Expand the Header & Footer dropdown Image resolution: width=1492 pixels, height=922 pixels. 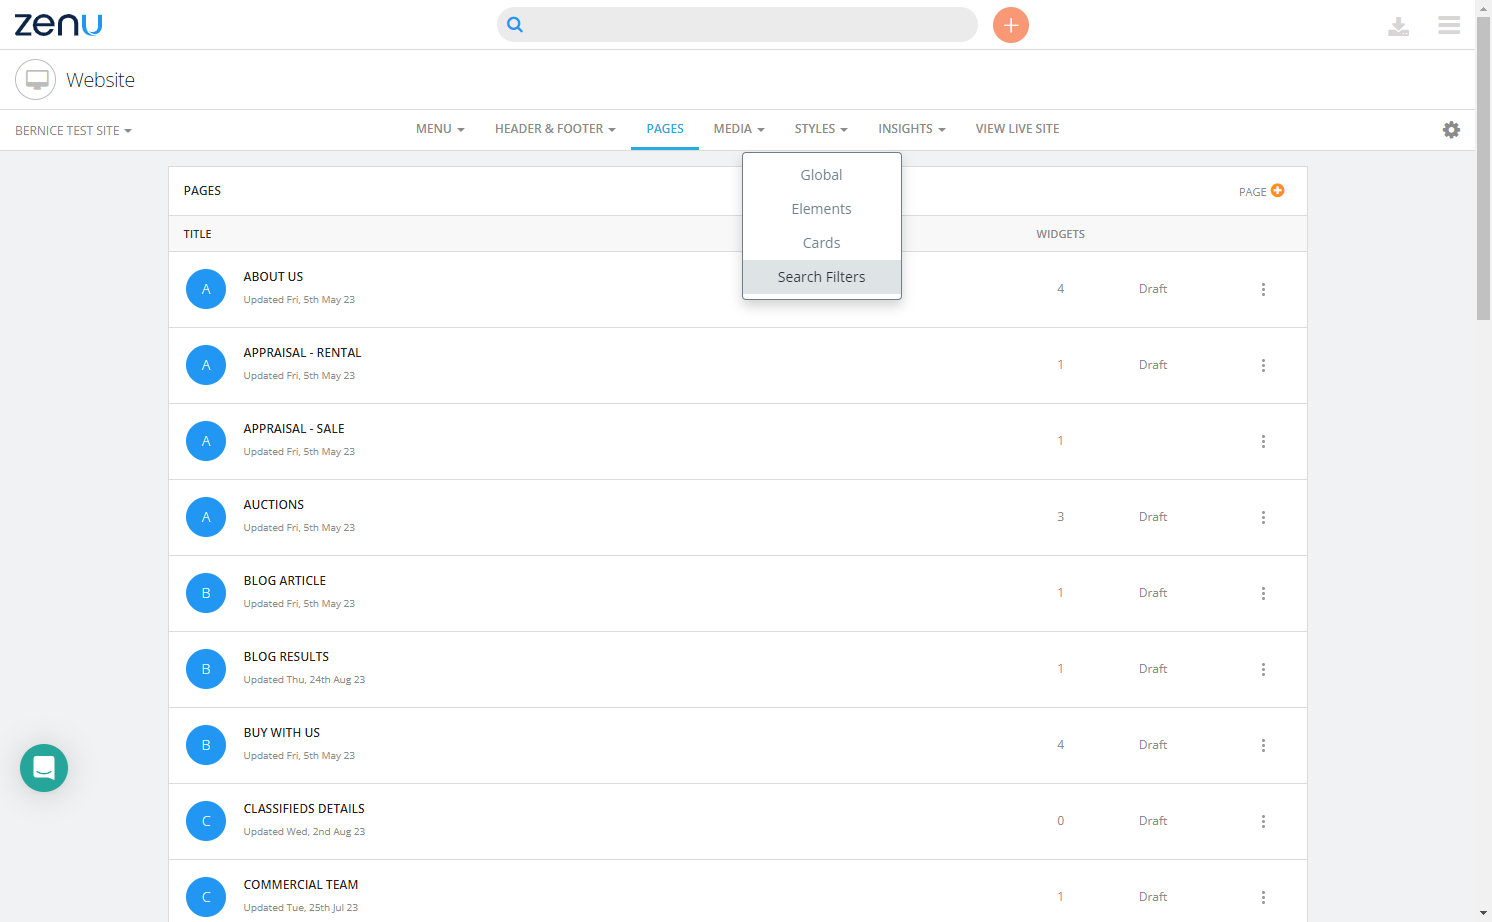(555, 129)
